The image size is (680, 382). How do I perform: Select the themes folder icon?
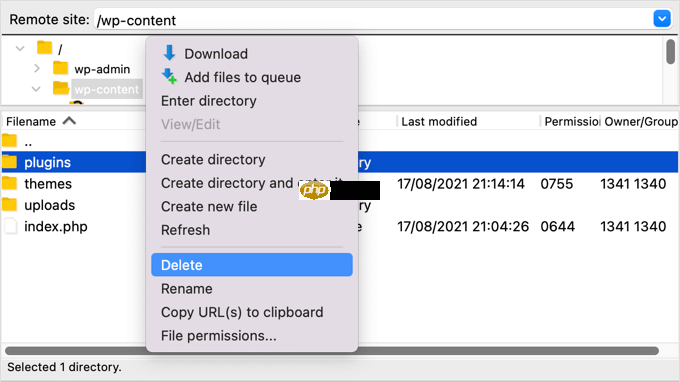(x=10, y=183)
